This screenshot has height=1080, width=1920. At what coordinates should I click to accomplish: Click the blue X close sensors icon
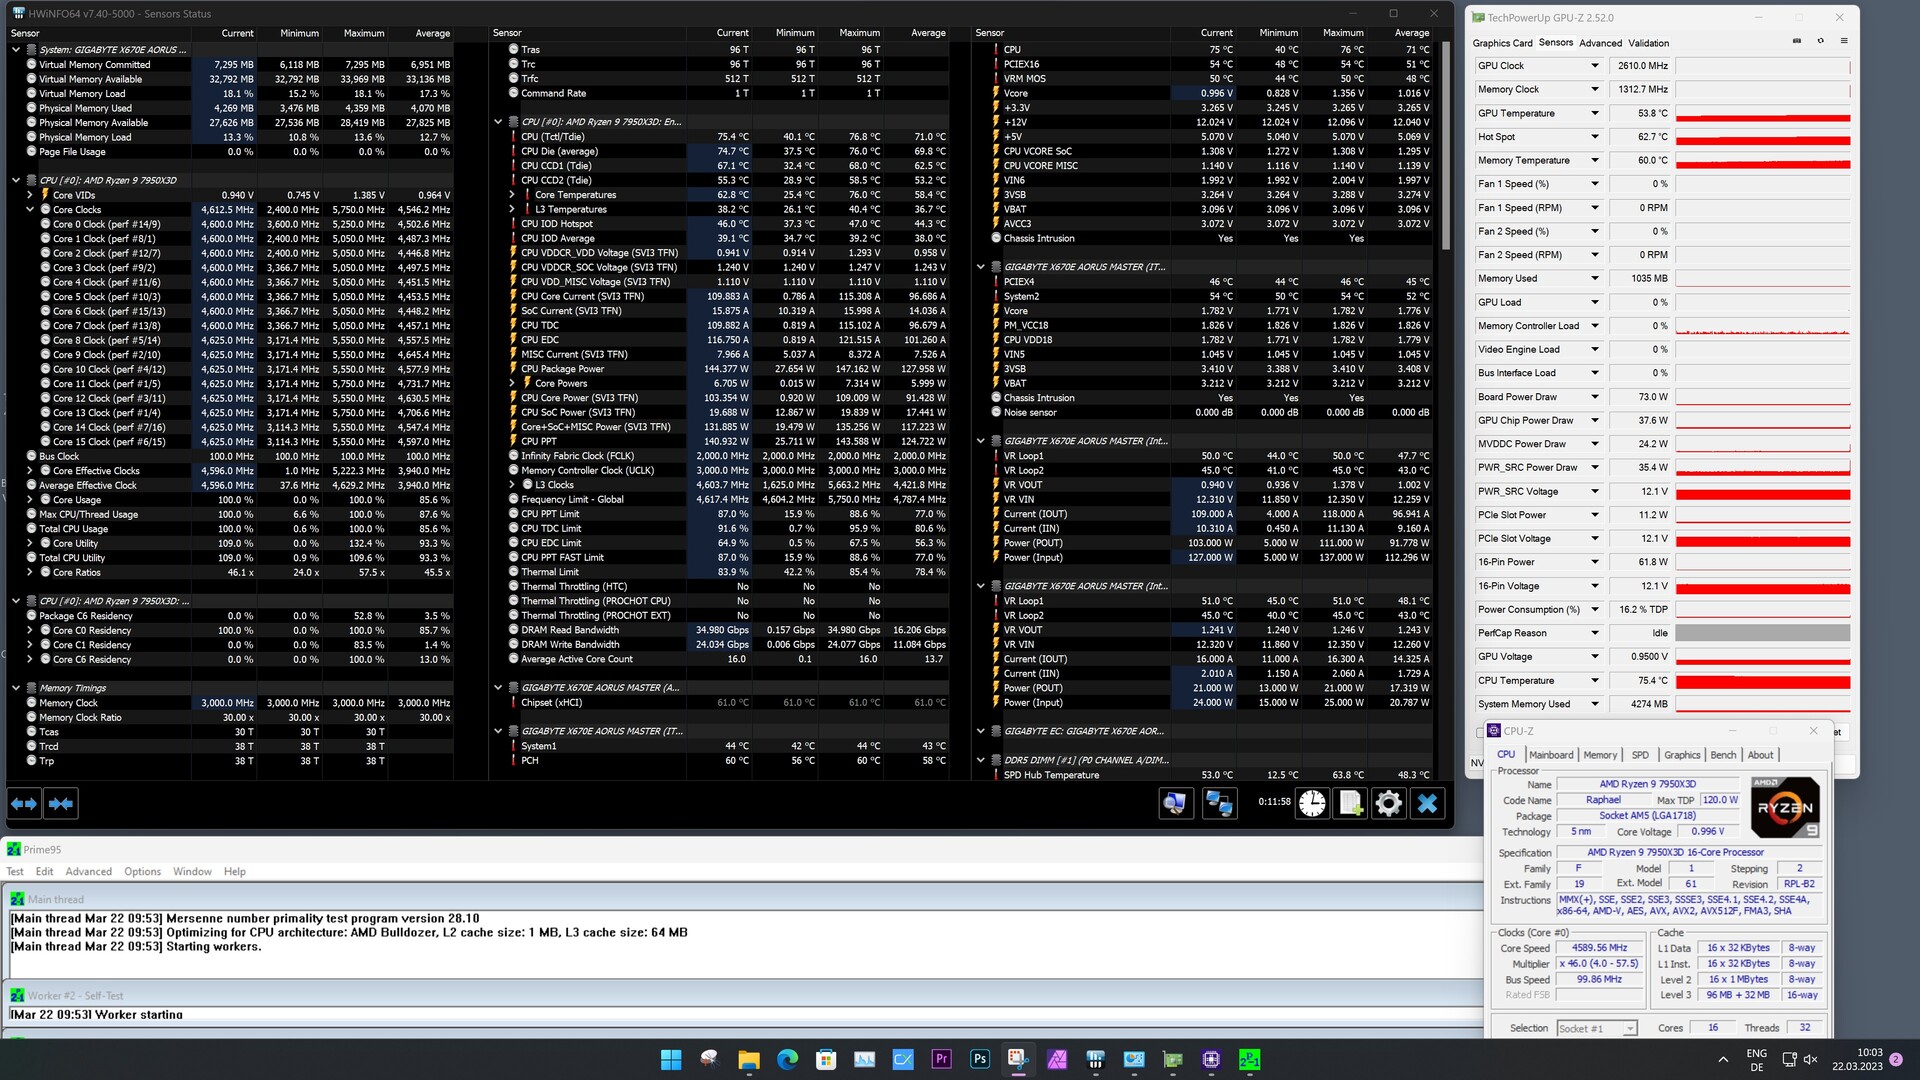click(x=1427, y=803)
